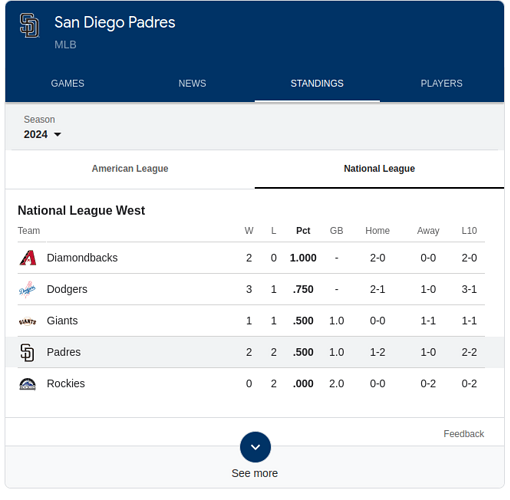This screenshot has height=500, width=510.
Task: Select the PLAYERS tab
Action: [441, 83]
